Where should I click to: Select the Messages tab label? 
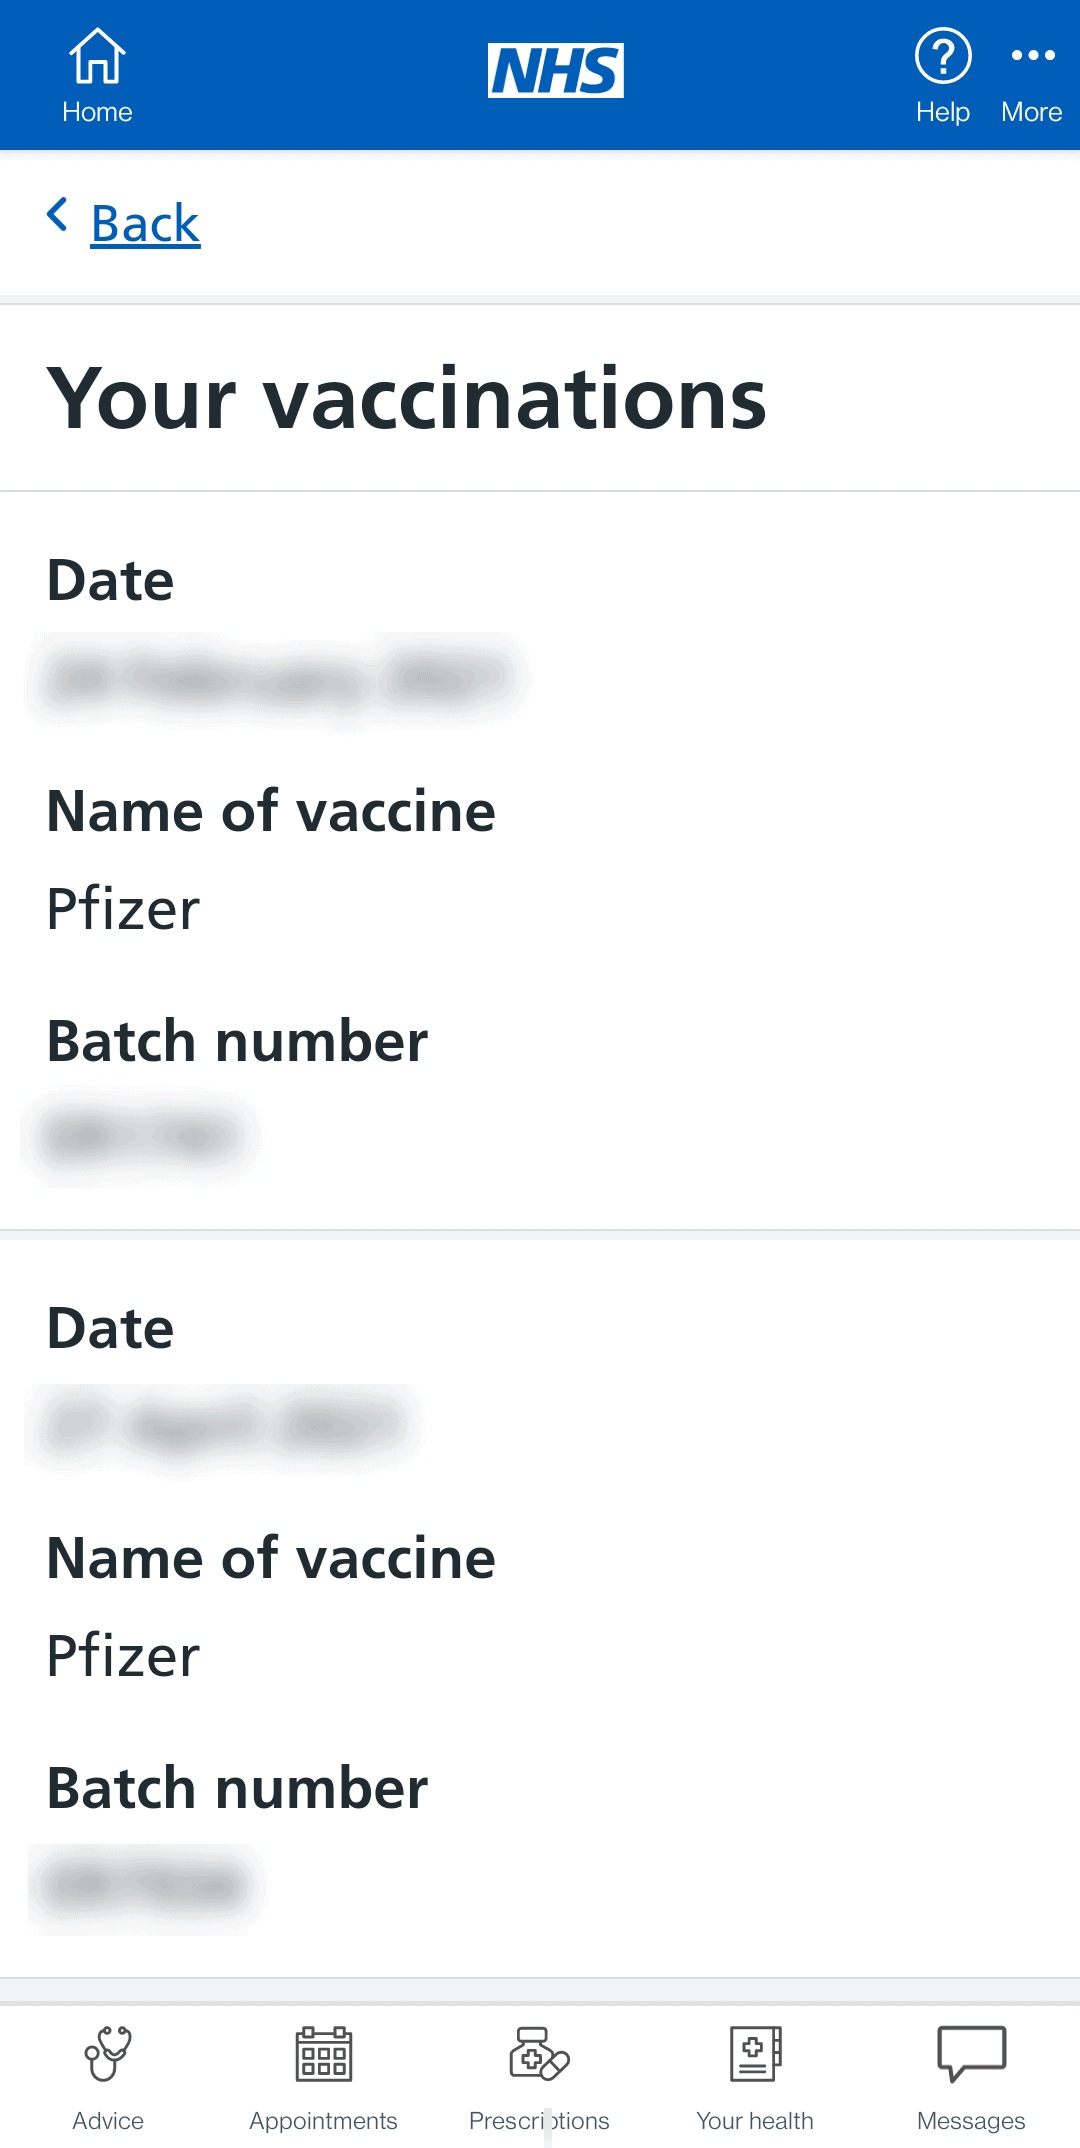[x=971, y=2121]
